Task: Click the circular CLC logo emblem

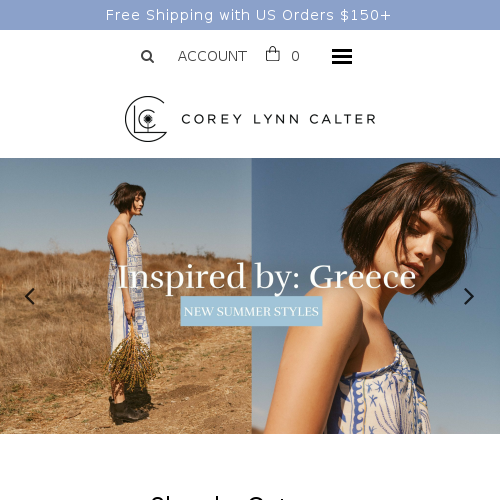Action: (x=146, y=119)
